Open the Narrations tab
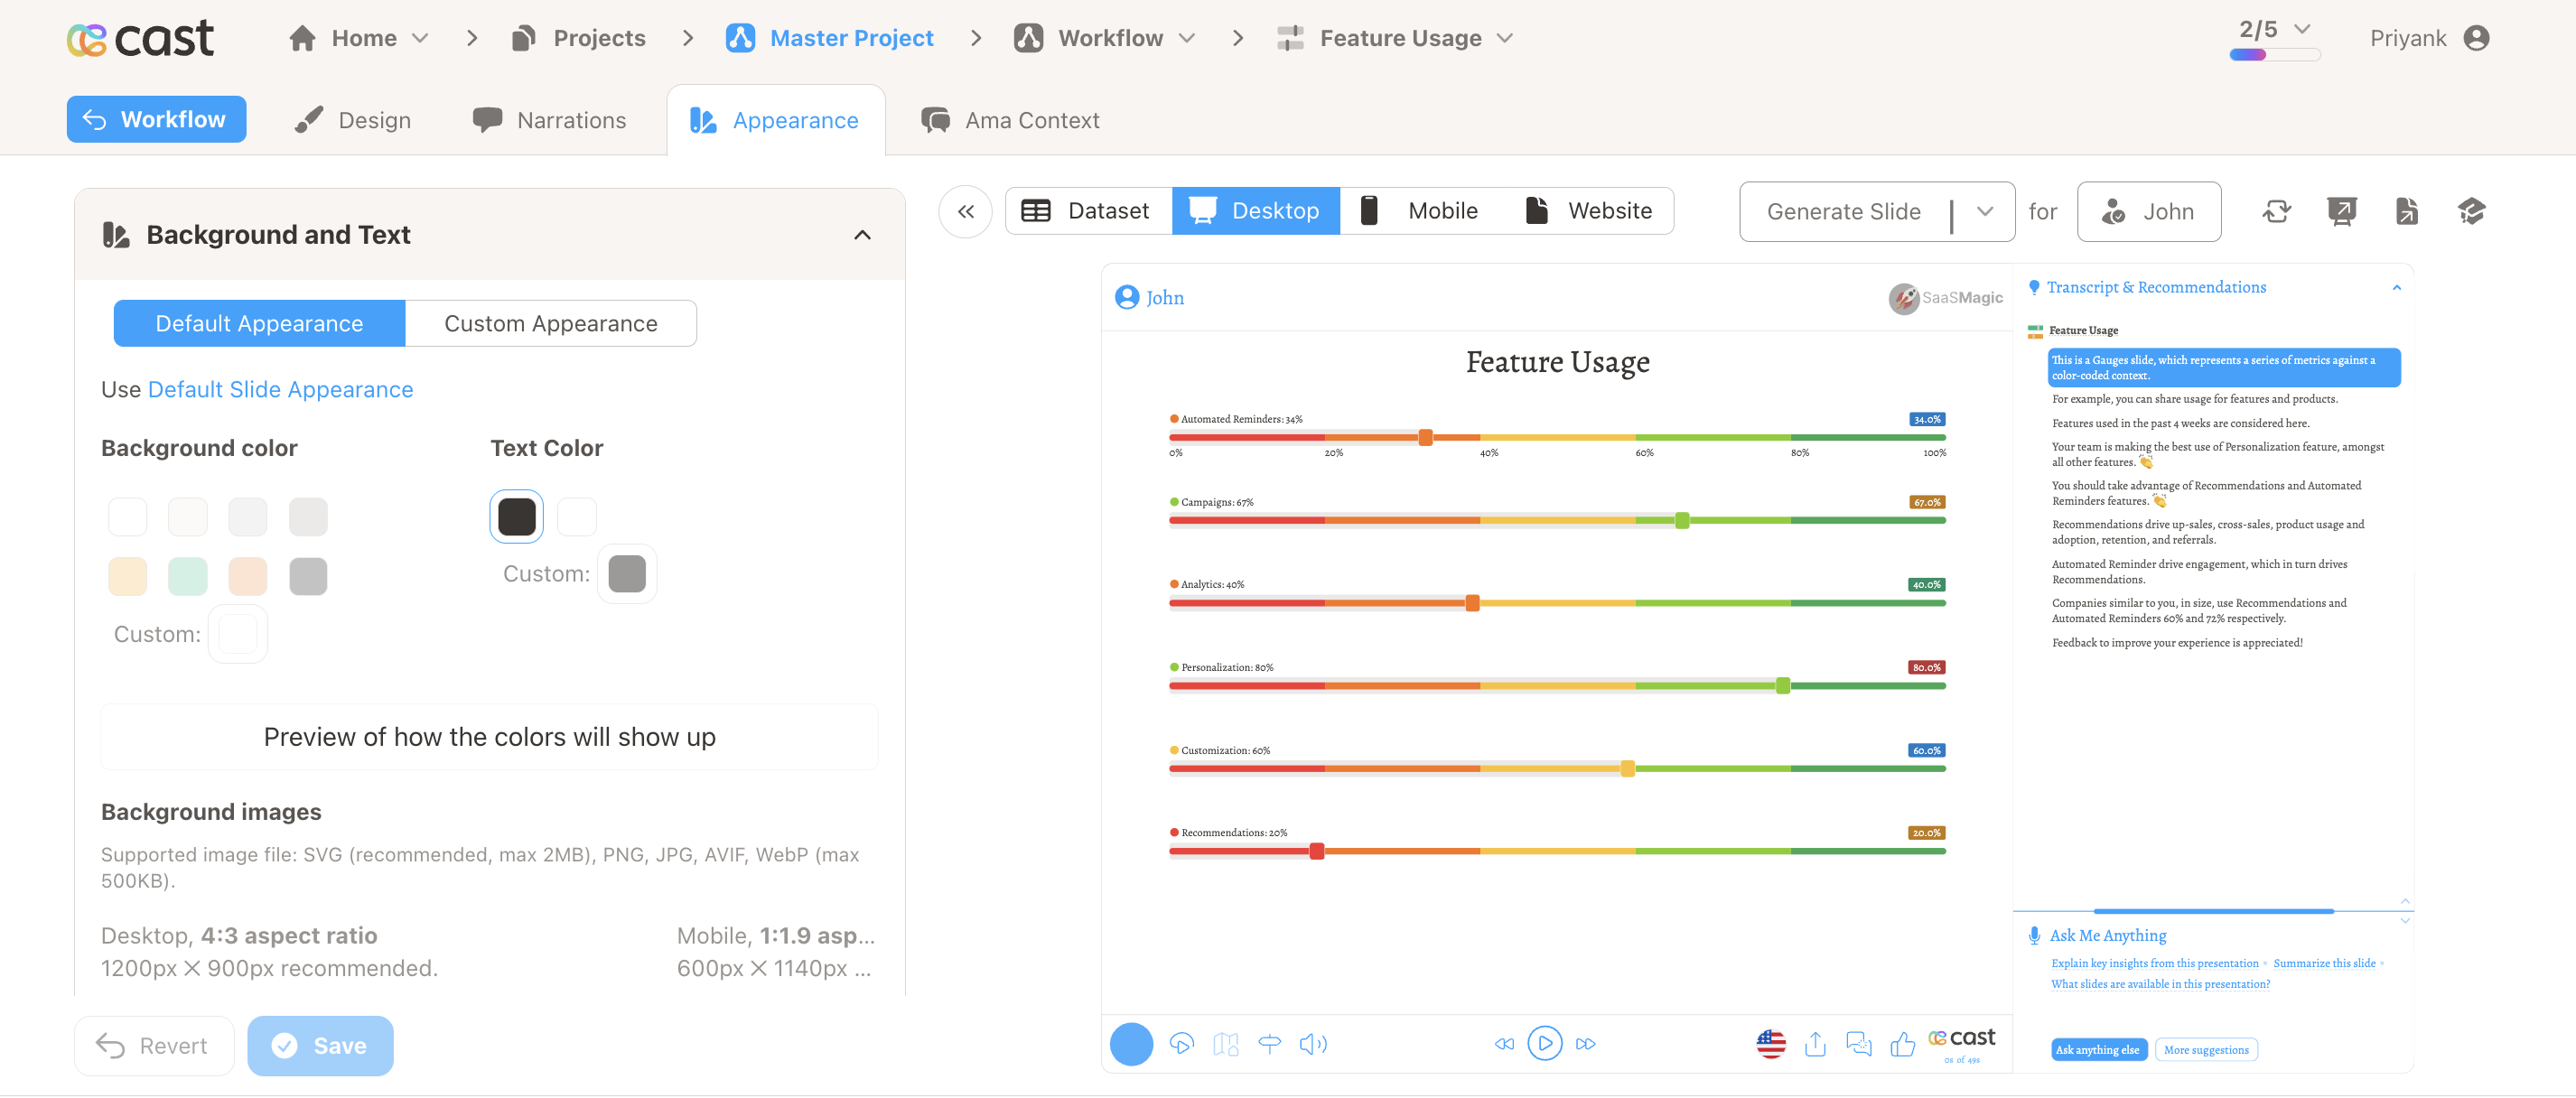The height and width of the screenshot is (1098, 2576). [x=550, y=120]
